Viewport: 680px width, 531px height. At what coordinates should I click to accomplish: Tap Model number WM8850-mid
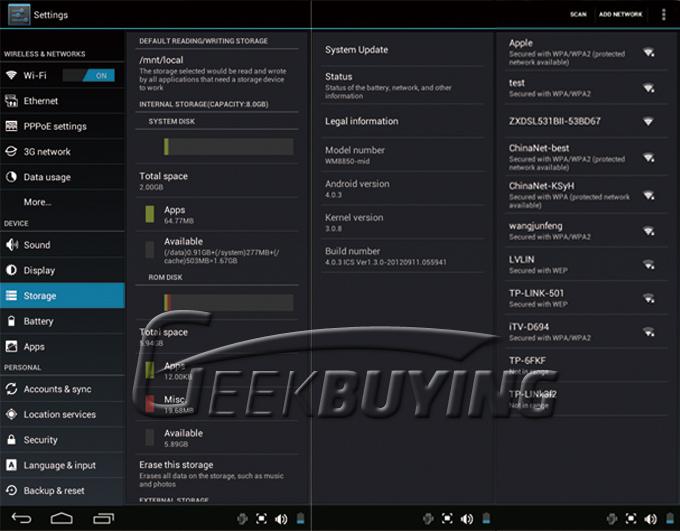click(402, 155)
